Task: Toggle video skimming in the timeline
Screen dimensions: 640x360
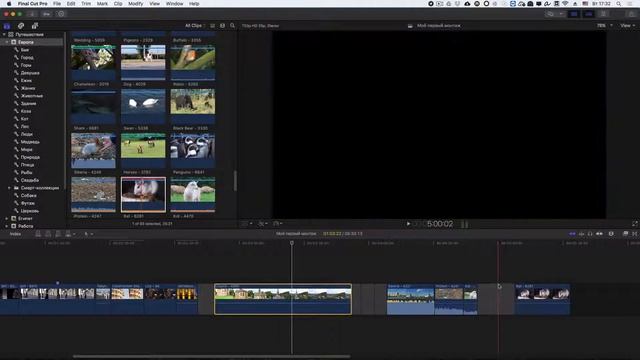Action: [572, 234]
